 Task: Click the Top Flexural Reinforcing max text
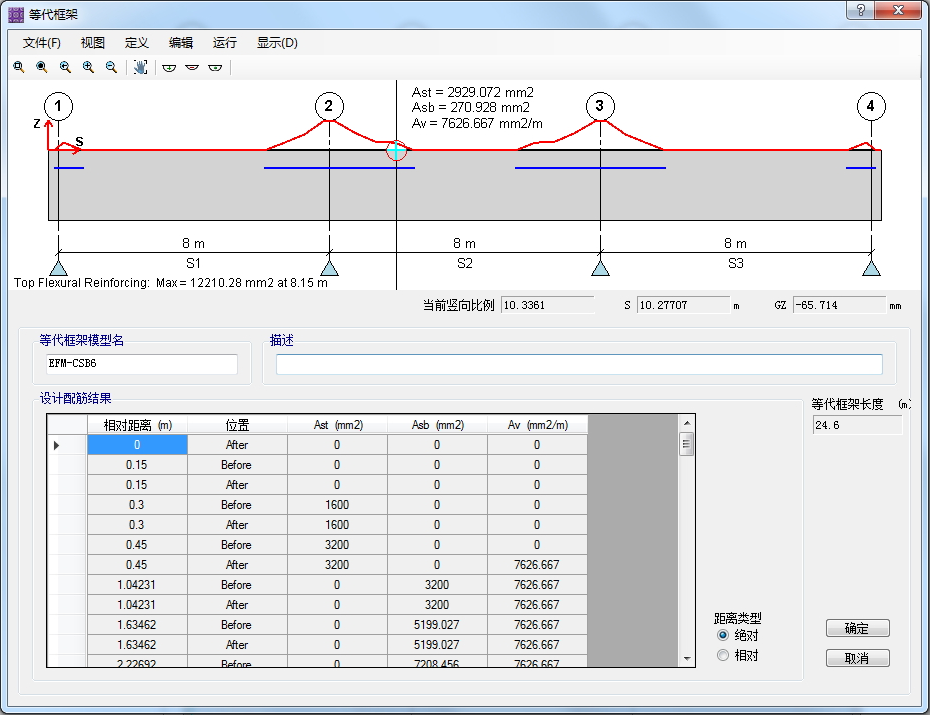[171, 283]
